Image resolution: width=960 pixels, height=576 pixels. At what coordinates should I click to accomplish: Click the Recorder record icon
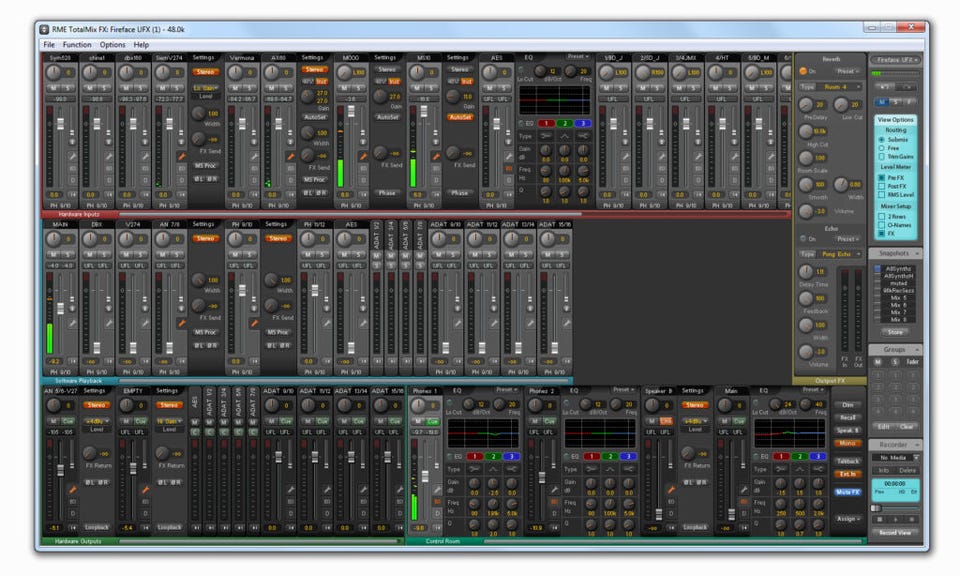click(x=912, y=520)
